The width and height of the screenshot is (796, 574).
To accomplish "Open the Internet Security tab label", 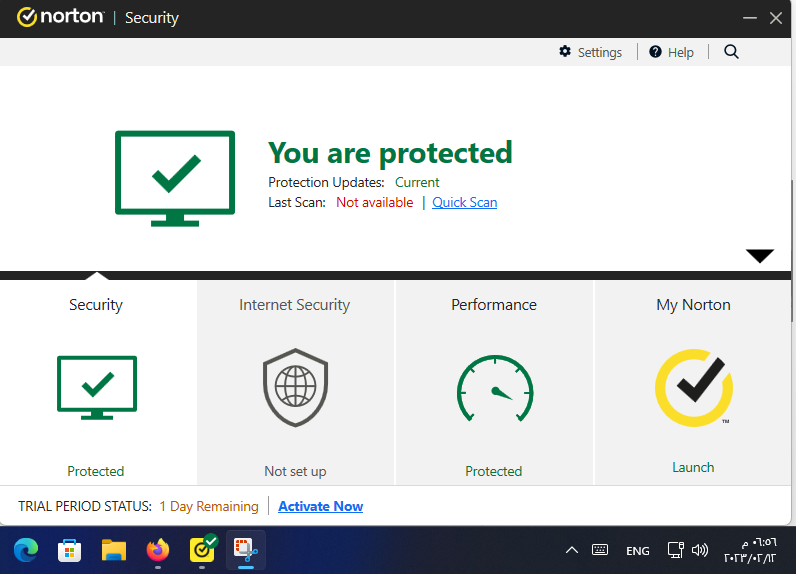I will (294, 305).
